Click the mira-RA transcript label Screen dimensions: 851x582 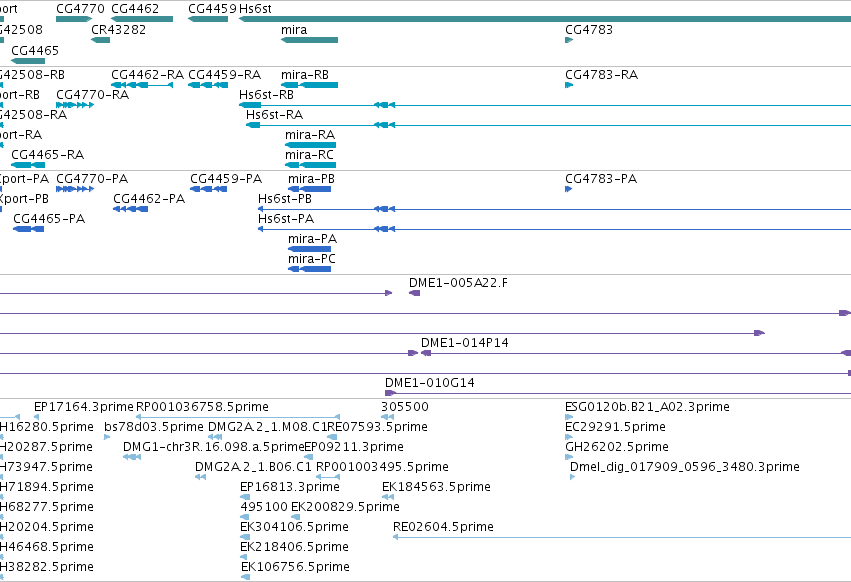point(310,135)
